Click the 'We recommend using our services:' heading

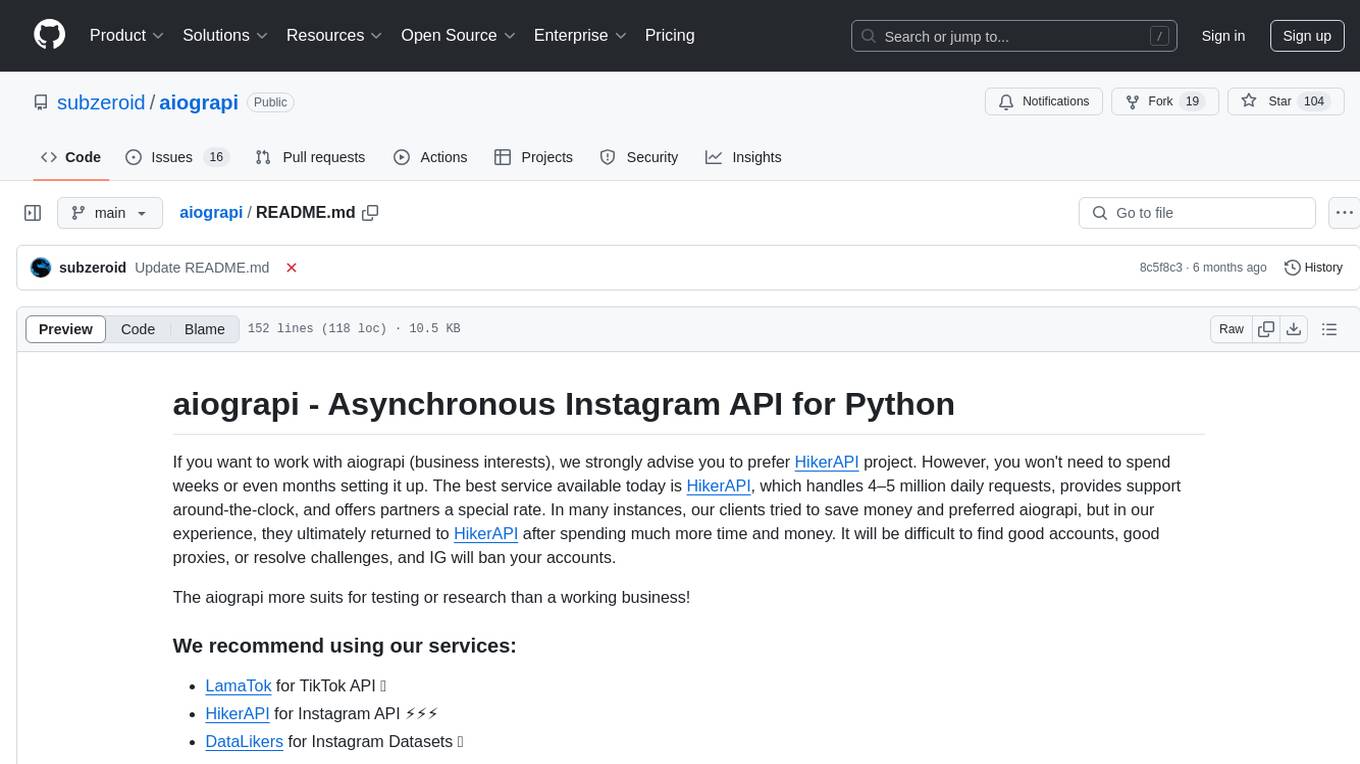pos(345,646)
